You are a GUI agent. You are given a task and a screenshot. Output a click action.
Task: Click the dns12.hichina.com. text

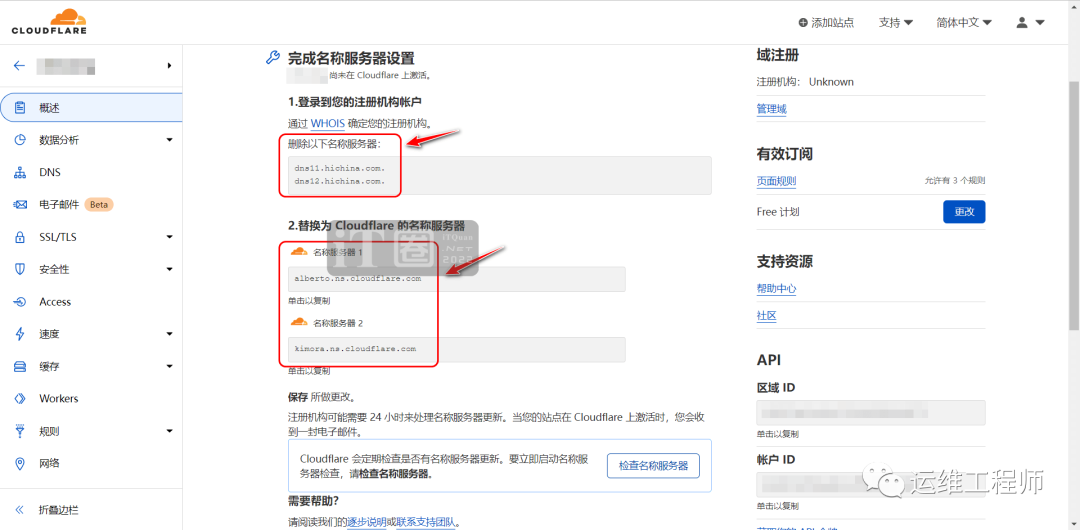[x=340, y=181]
